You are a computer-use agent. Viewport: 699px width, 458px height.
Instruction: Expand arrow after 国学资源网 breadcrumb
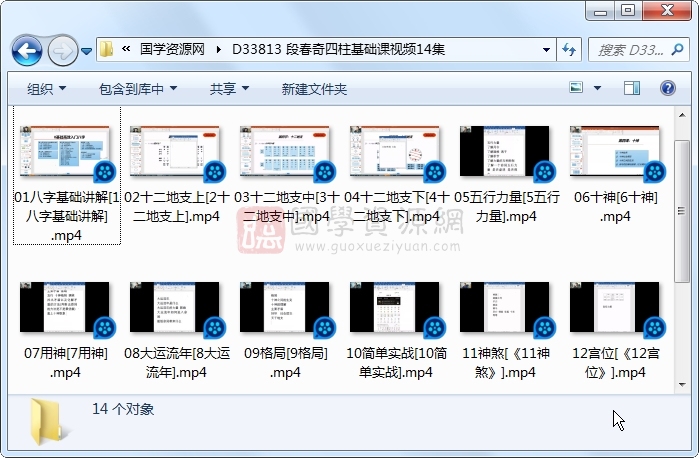click(x=218, y=50)
